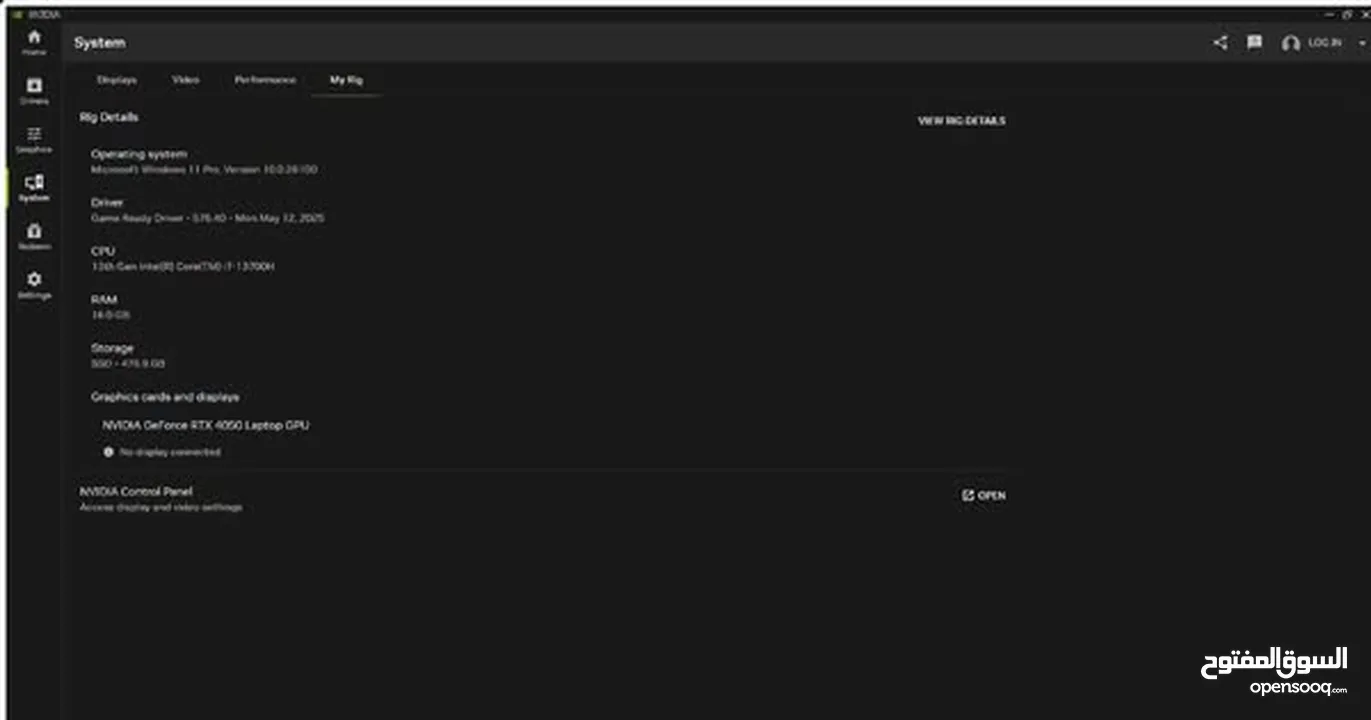This screenshot has width=1371, height=720.
Task: Click the NVIDIA logo in title bar
Action: point(18,14)
